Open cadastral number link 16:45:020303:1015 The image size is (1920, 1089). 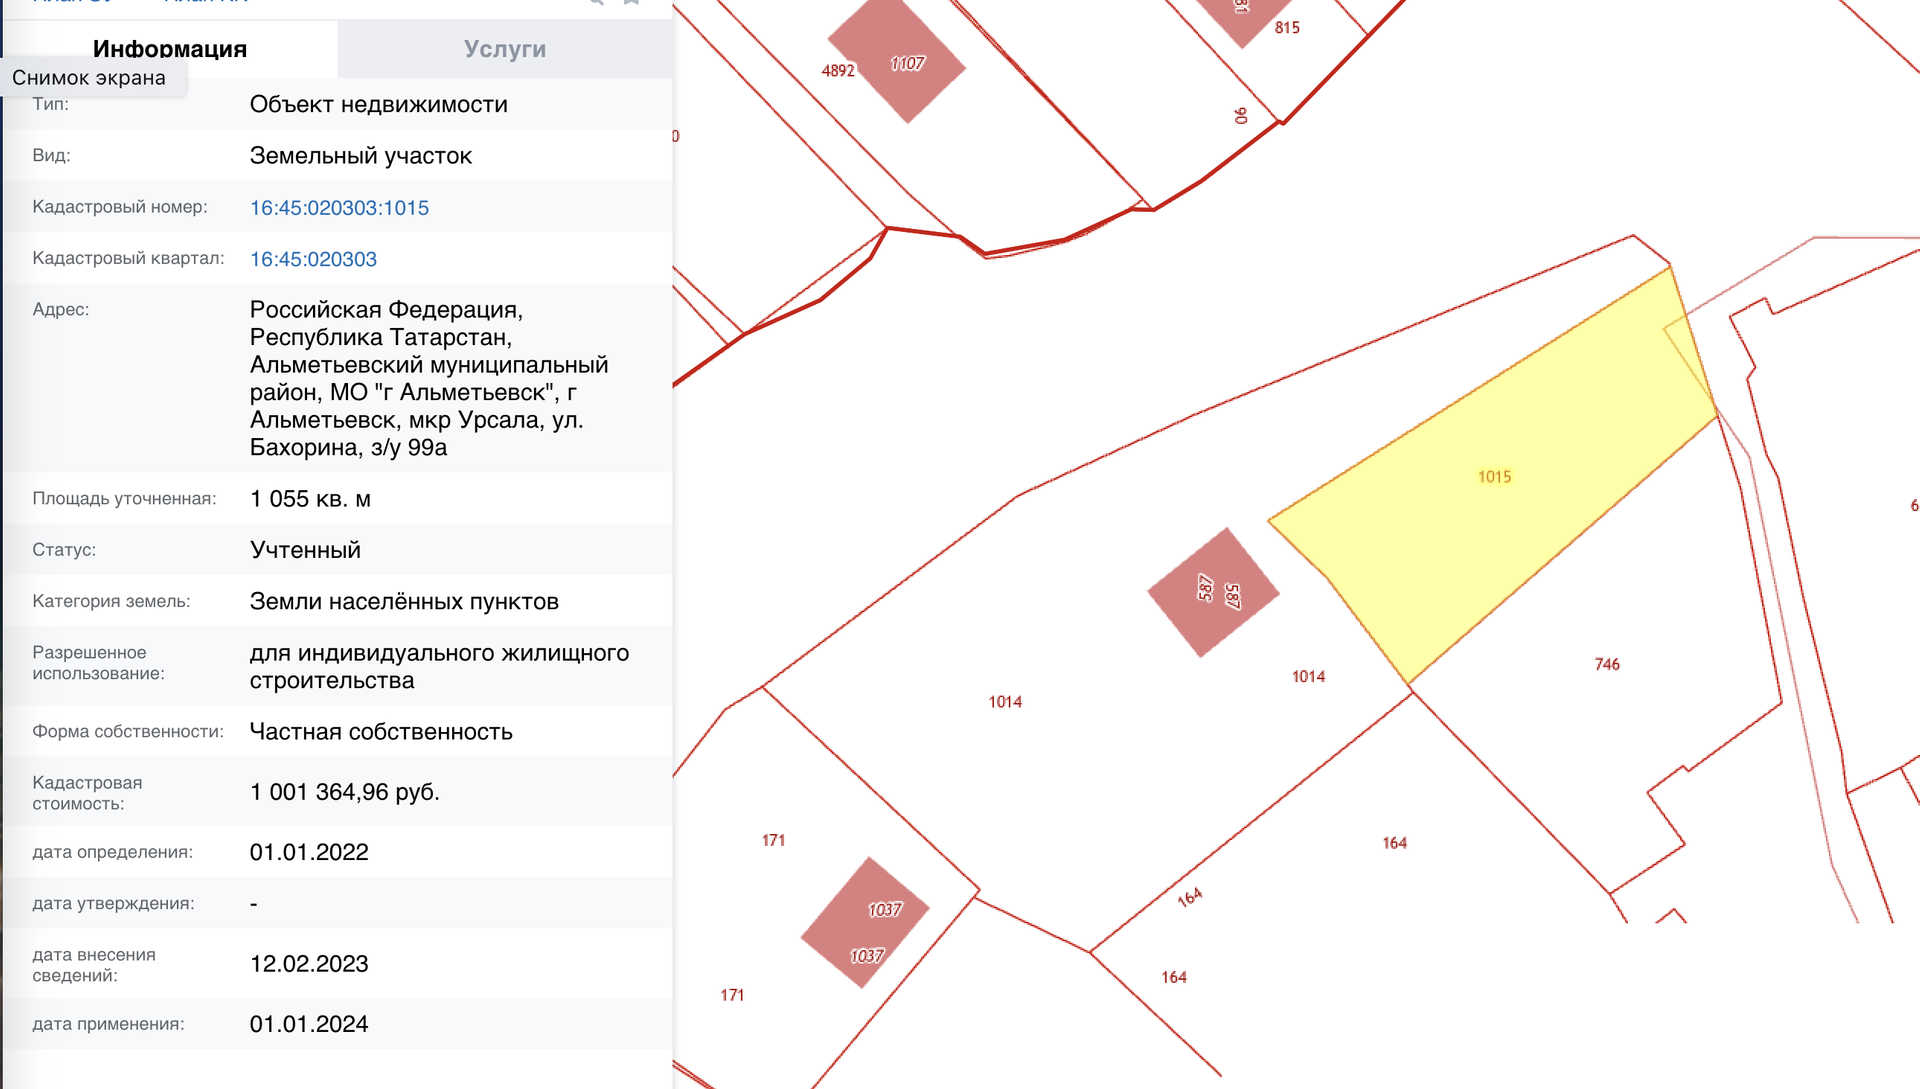(x=339, y=208)
